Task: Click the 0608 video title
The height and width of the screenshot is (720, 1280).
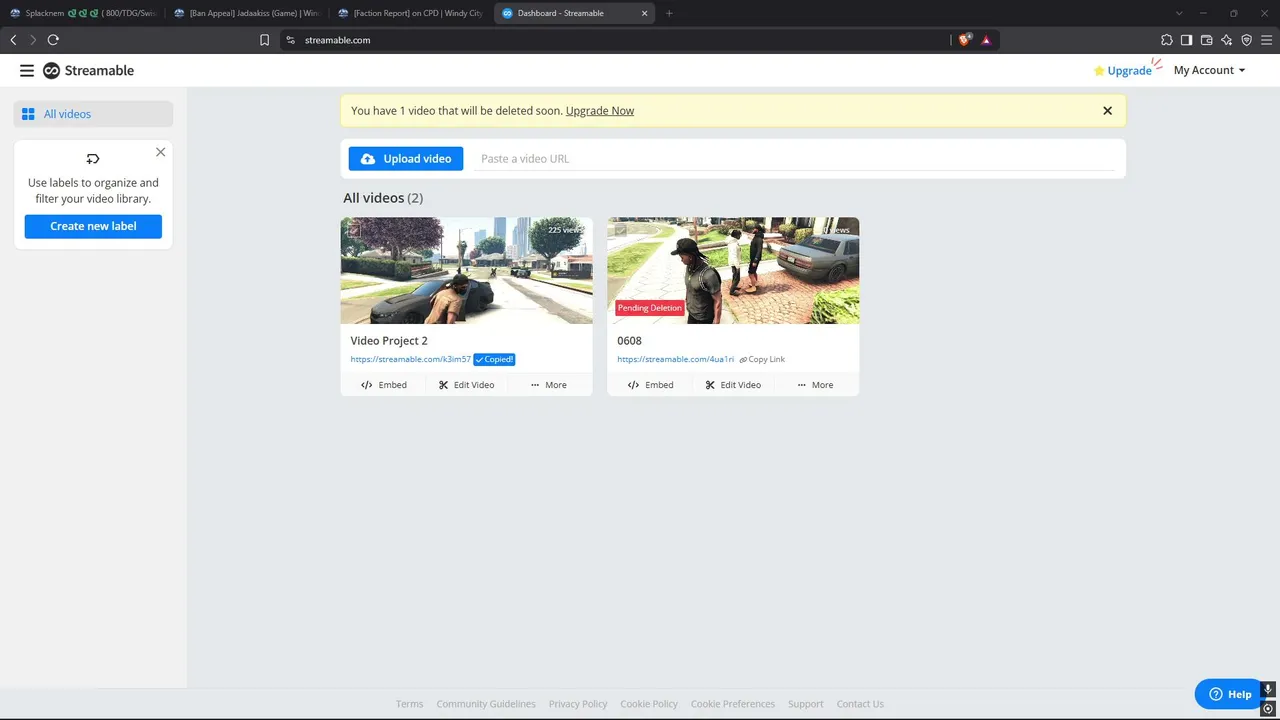Action: 629,341
